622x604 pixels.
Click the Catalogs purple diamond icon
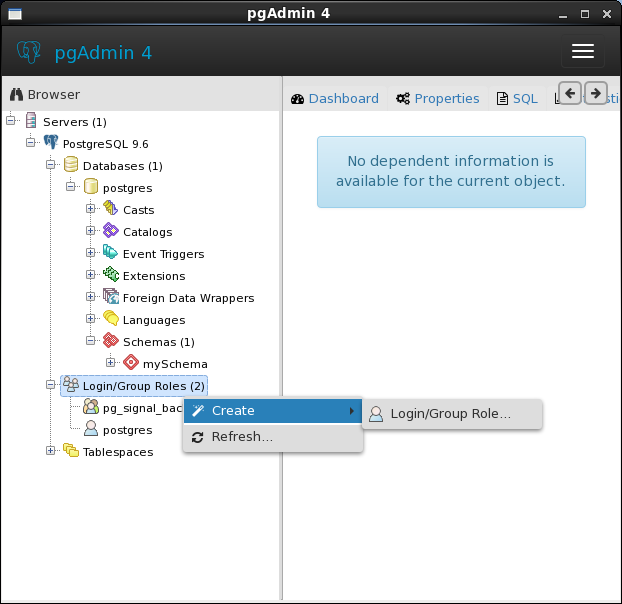111,230
